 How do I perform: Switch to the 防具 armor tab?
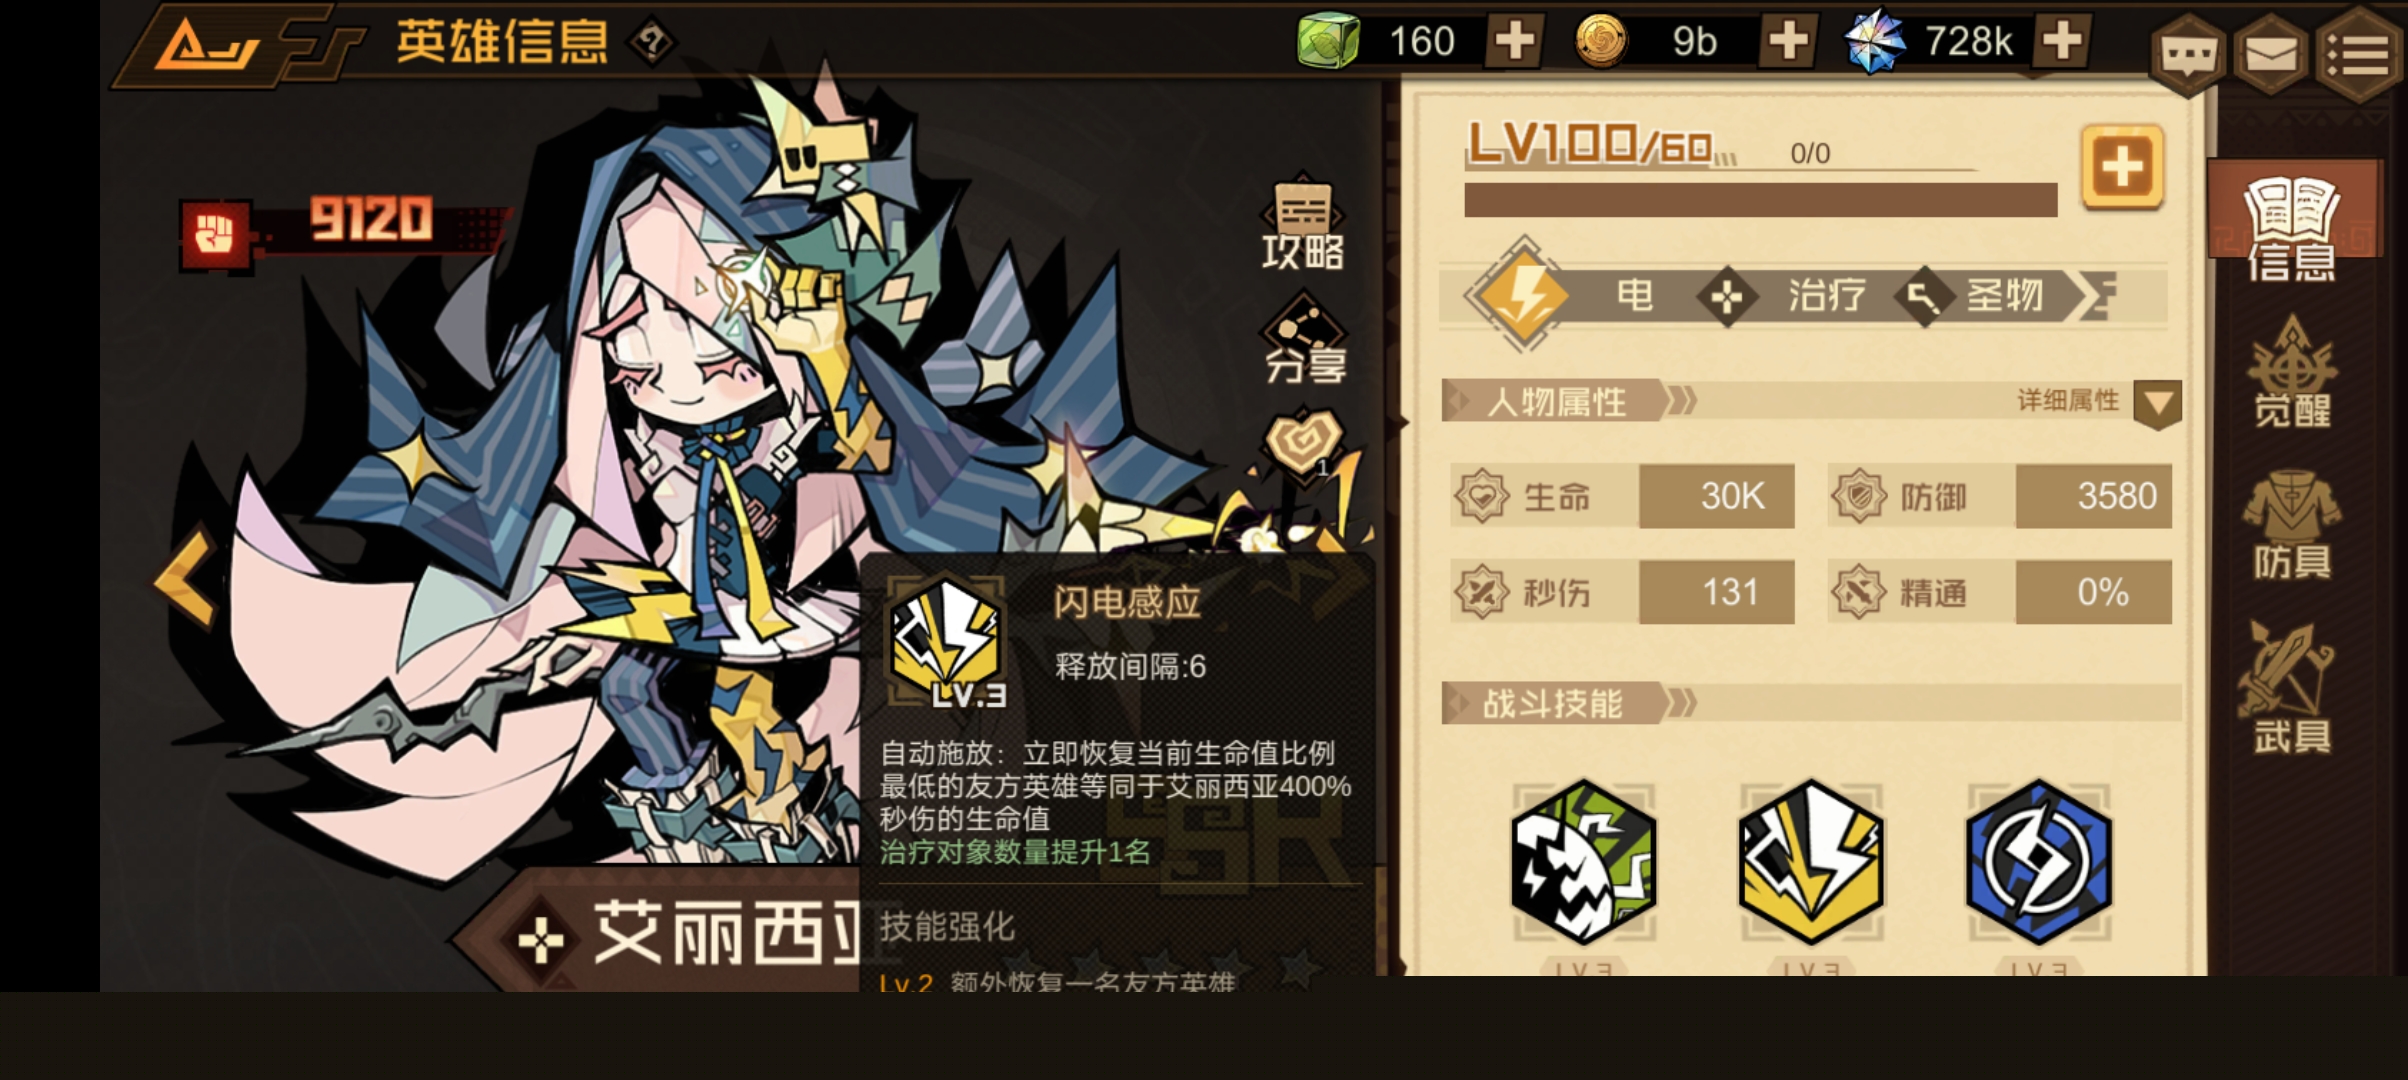point(2291,526)
